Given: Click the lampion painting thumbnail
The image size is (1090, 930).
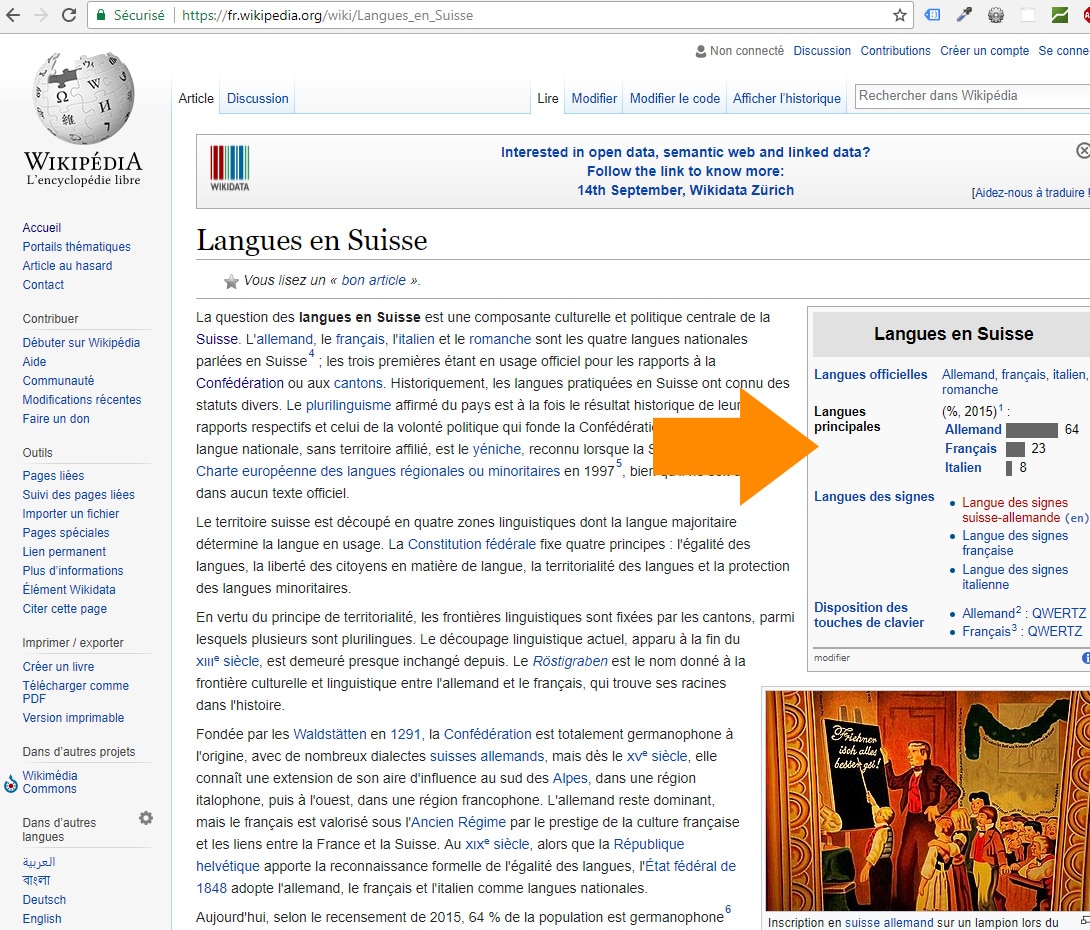Looking at the screenshot, I should click(925, 800).
